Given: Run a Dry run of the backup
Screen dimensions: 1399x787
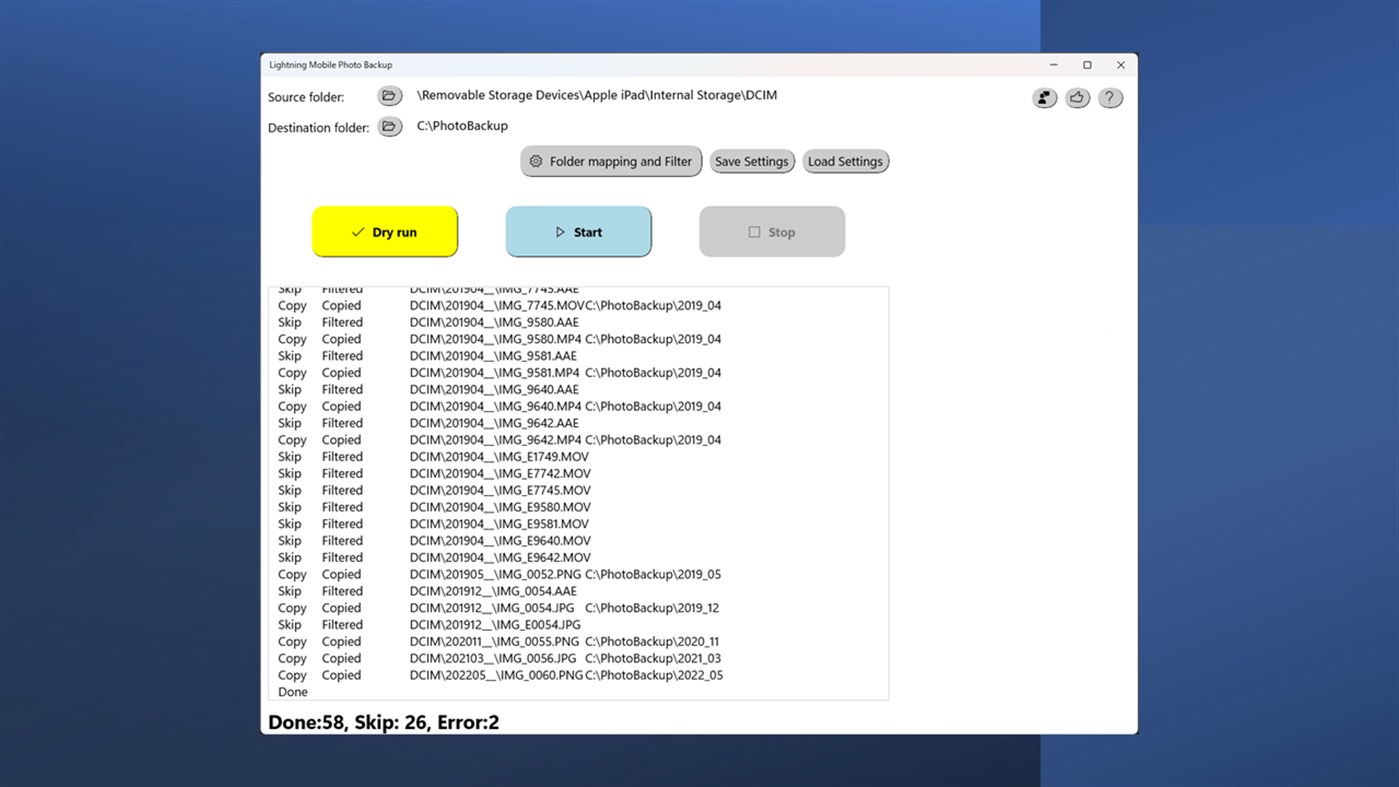Looking at the screenshot, I should click(385, 231).
